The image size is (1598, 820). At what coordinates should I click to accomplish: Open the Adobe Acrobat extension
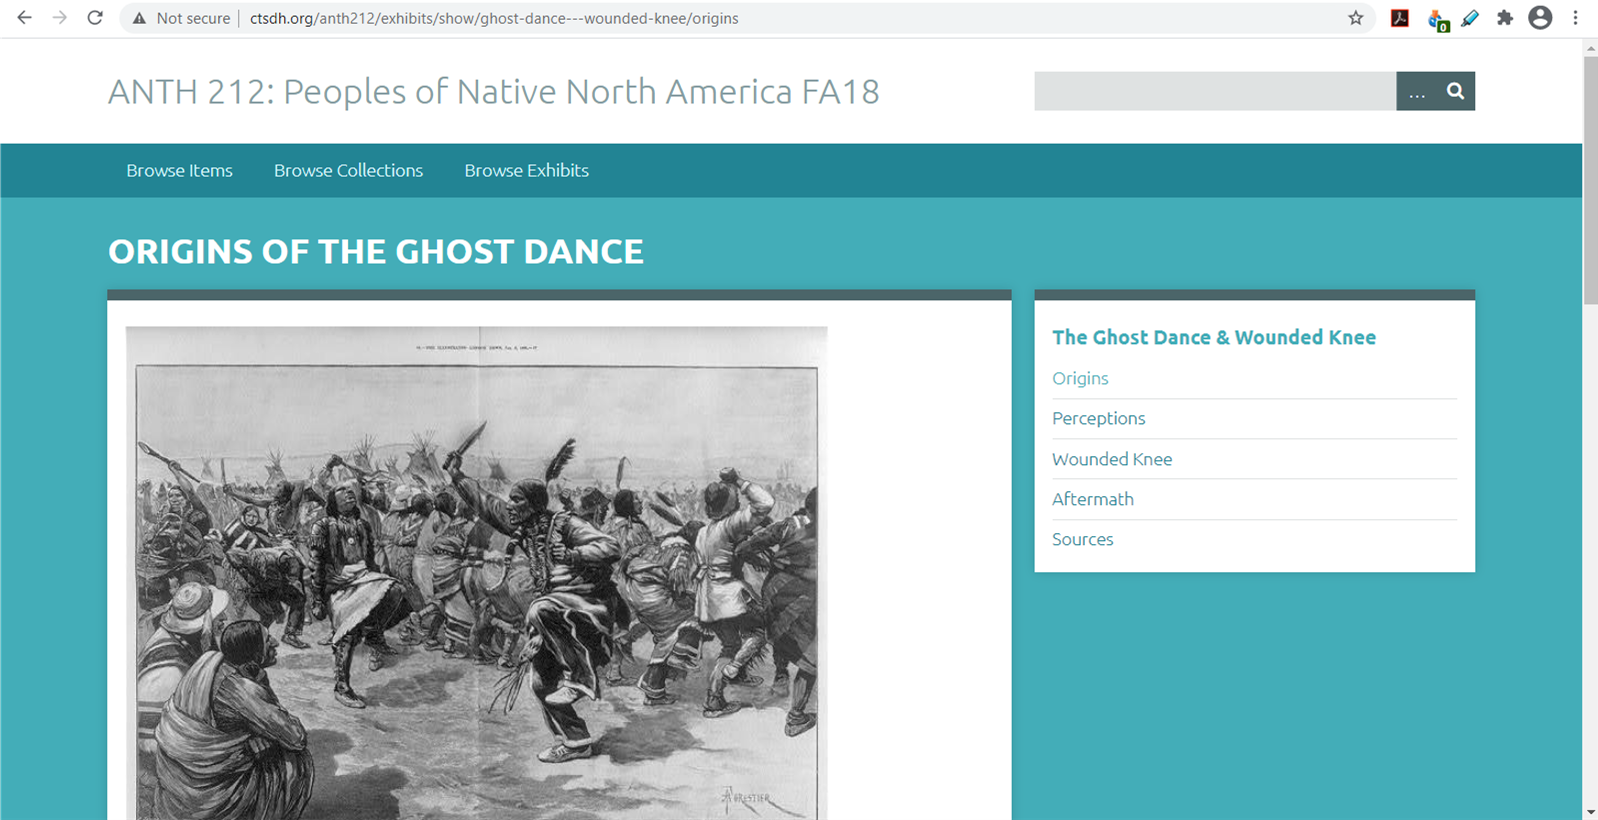point(1400,18)
